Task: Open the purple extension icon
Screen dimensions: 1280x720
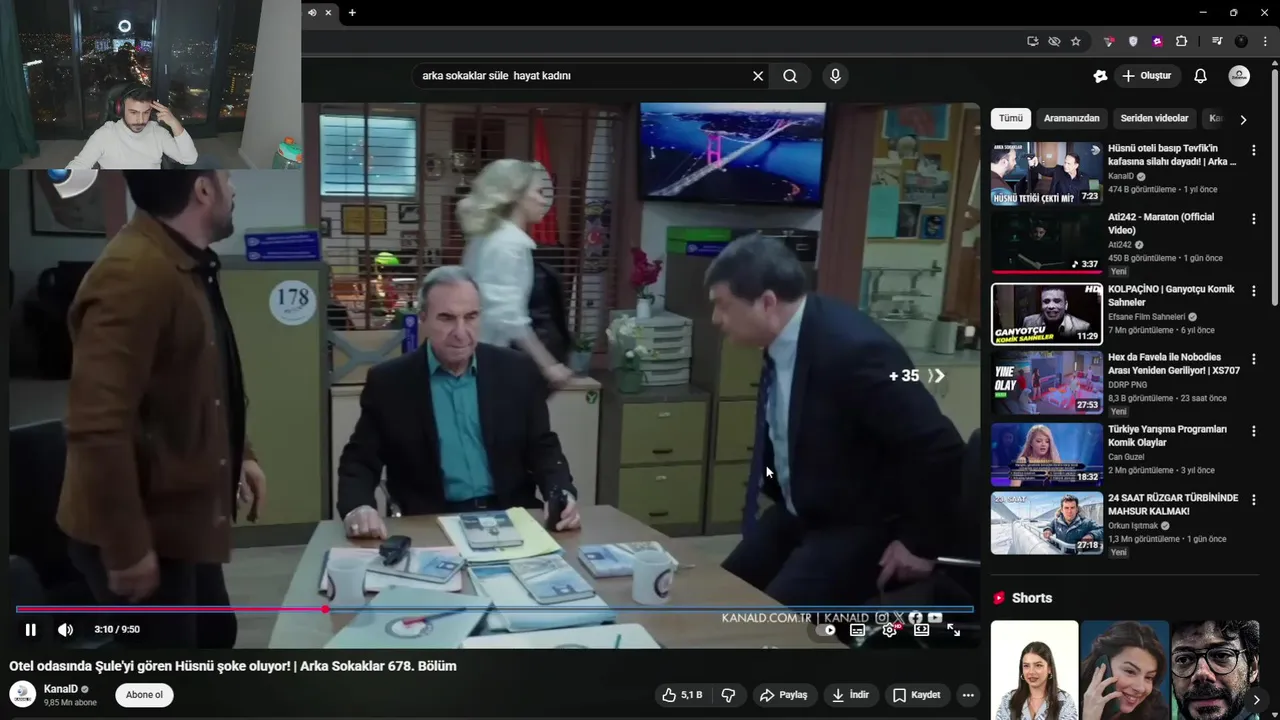Action: [x=1157, y=41]
